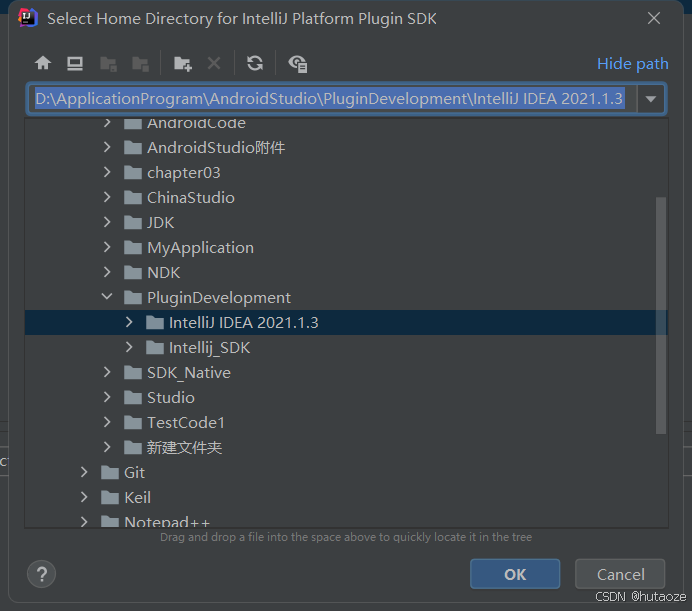Select the AndroidStudio附件 folder row

click(346, 147)
